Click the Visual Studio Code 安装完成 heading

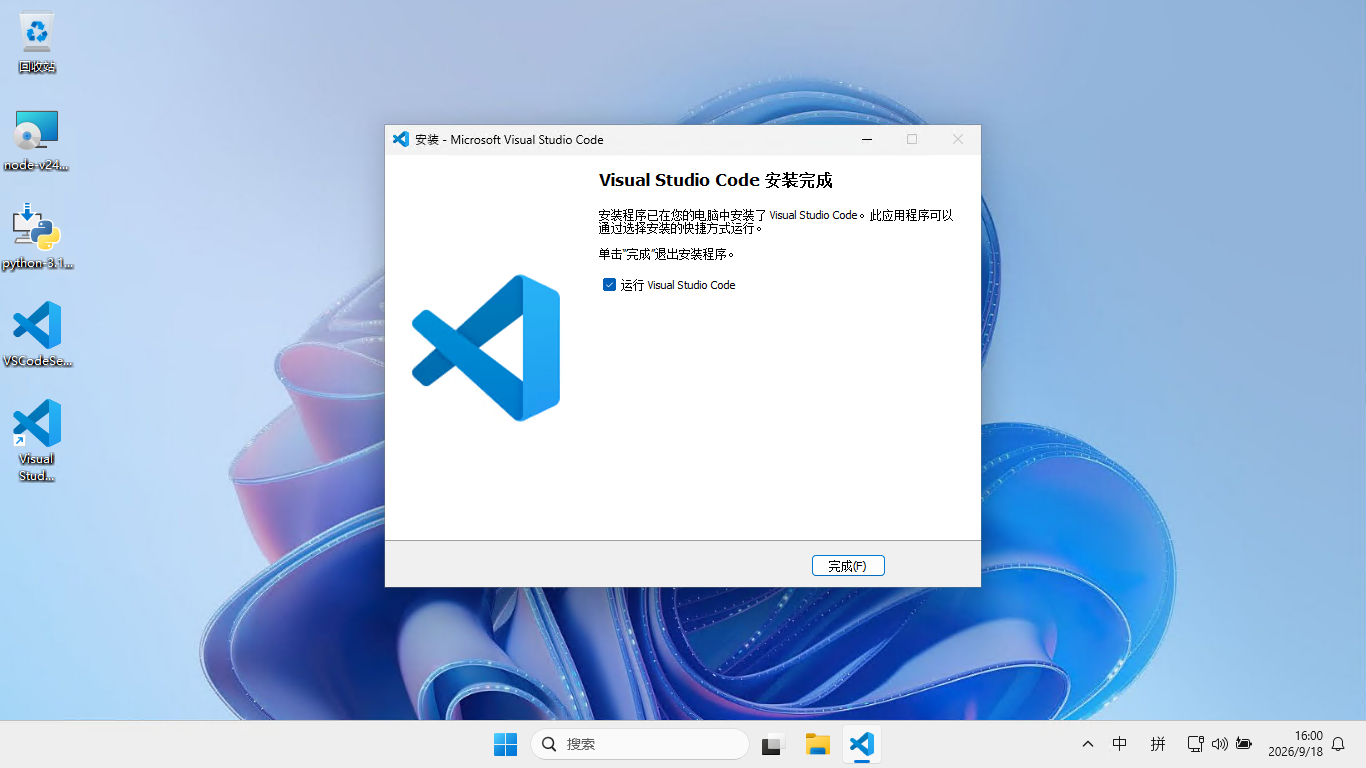point(715,180)
